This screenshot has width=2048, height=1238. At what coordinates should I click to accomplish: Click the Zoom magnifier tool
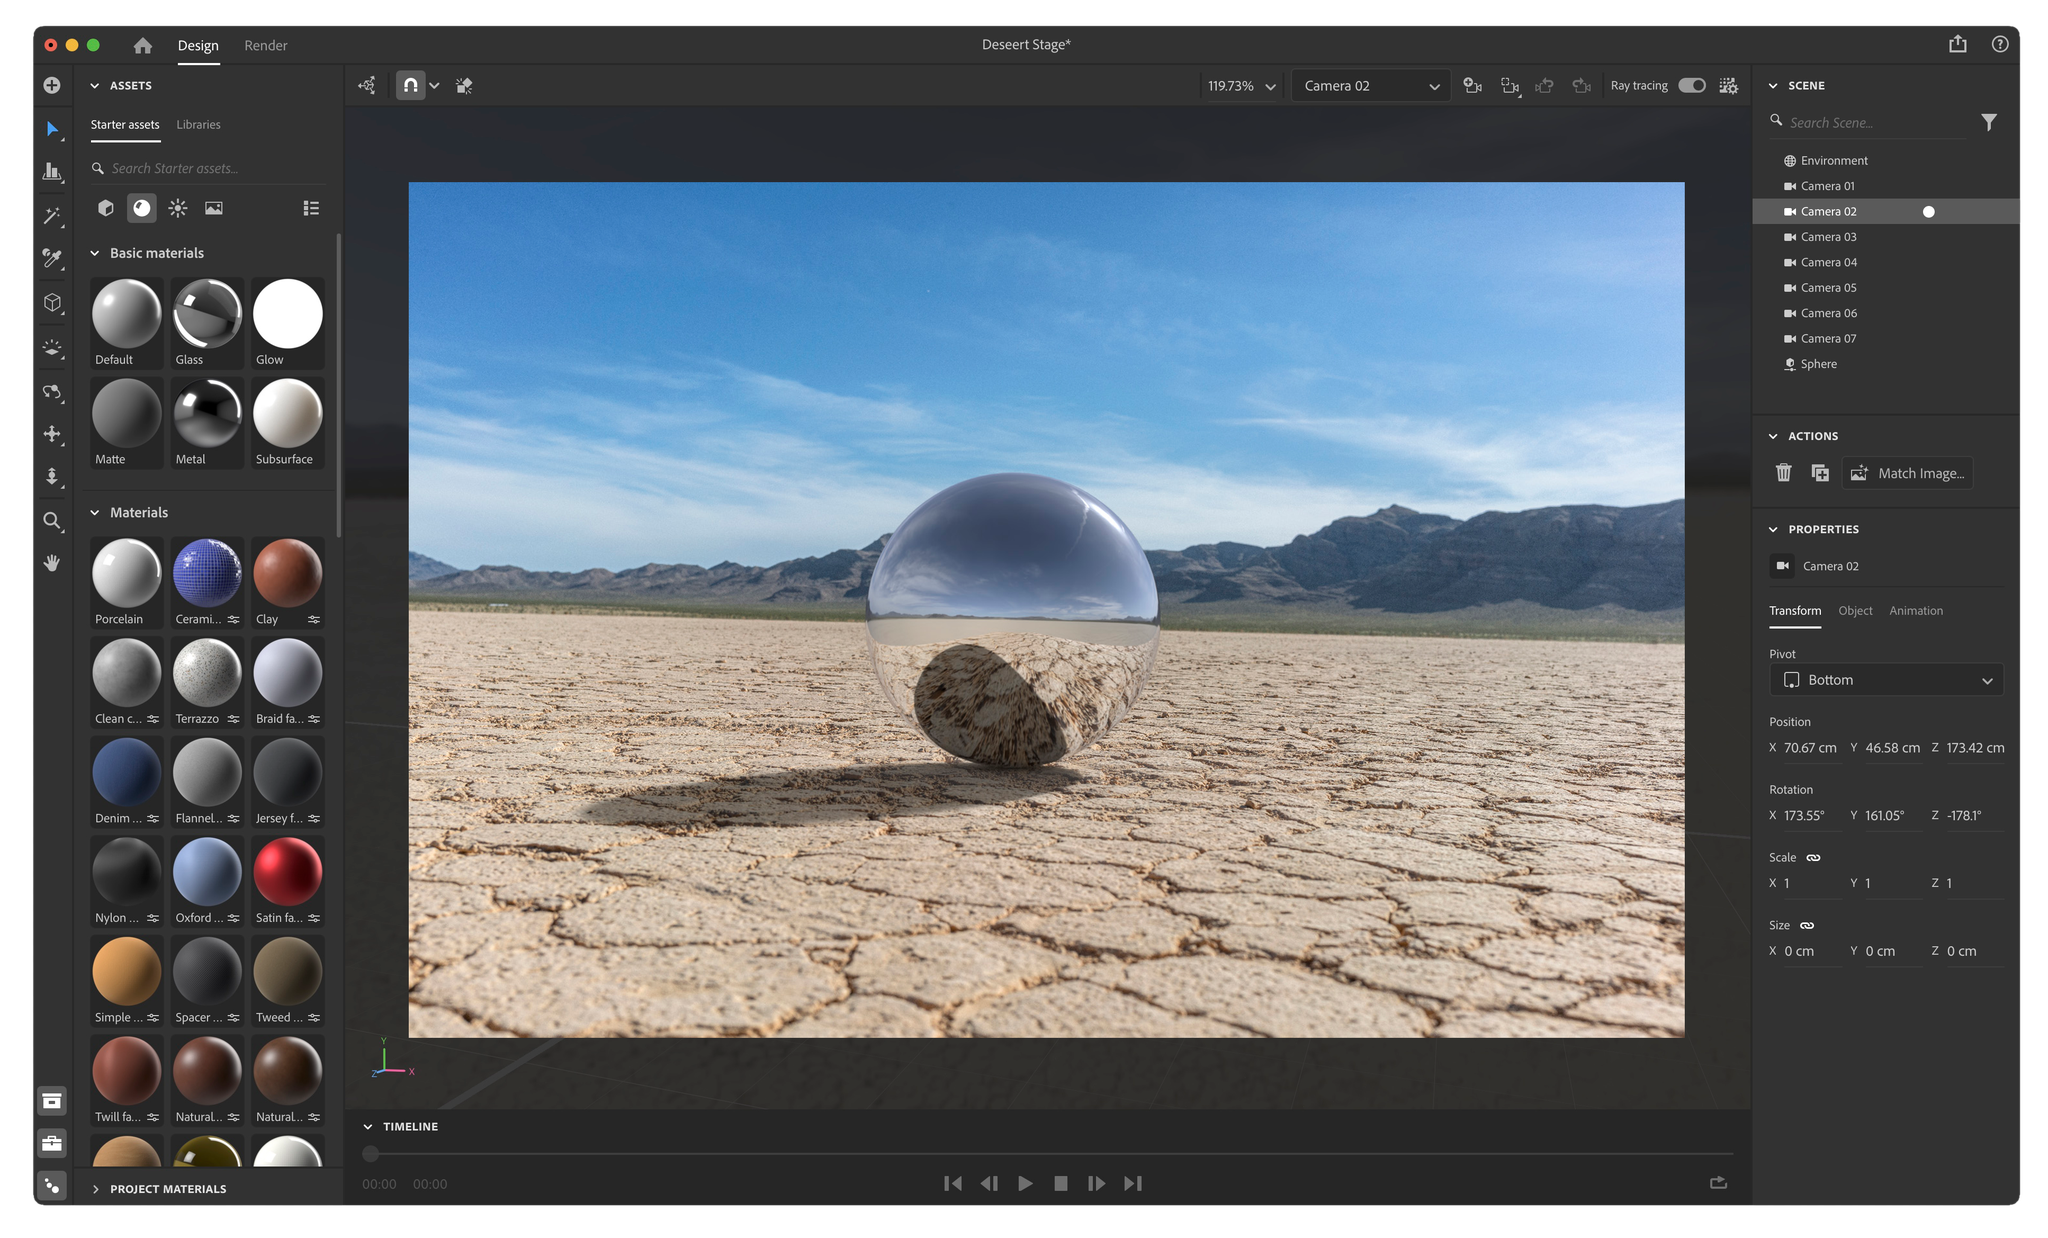pos(52,521)
